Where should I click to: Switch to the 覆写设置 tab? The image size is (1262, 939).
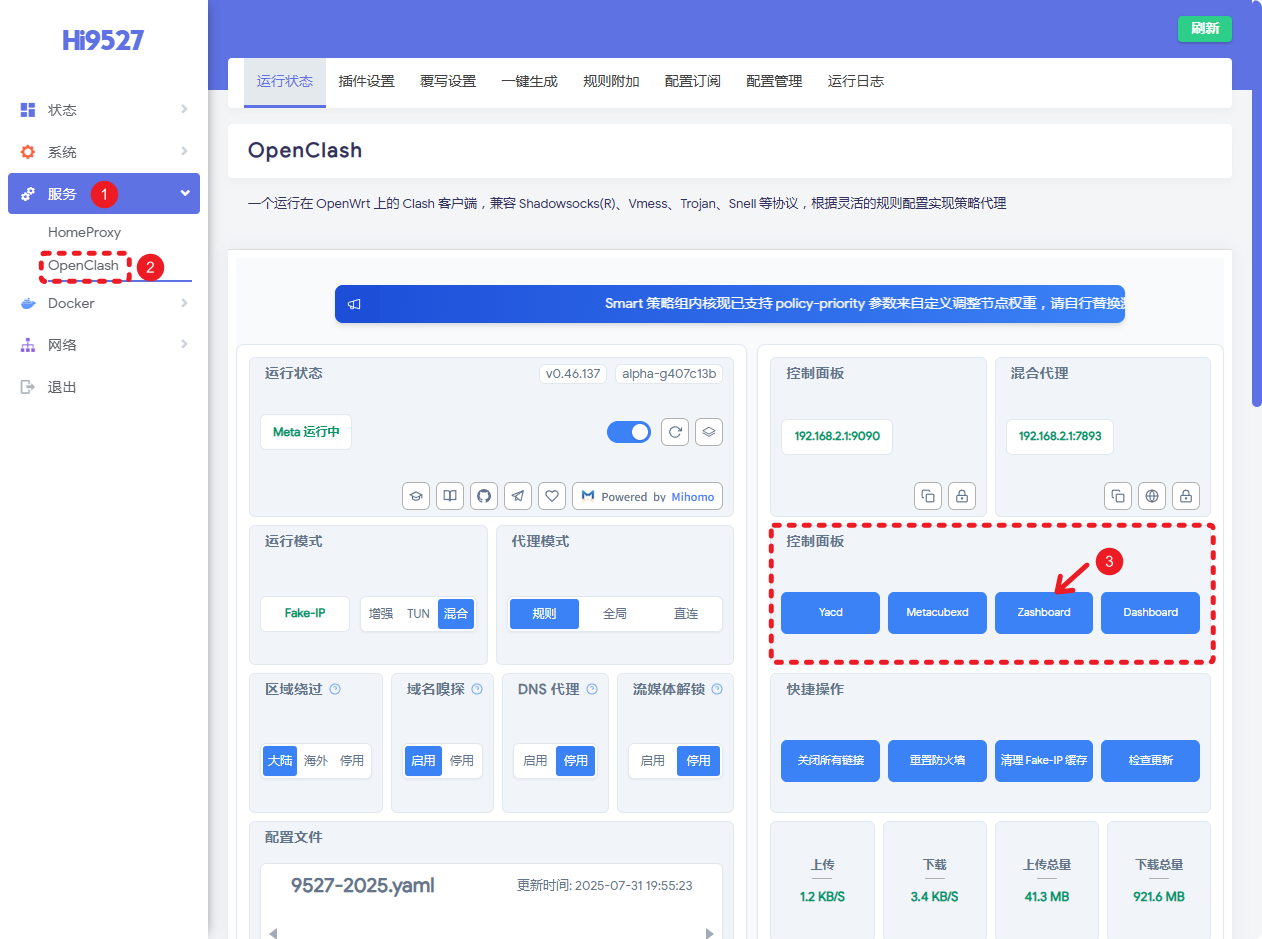pyautogui.click(x=448, y=82)
